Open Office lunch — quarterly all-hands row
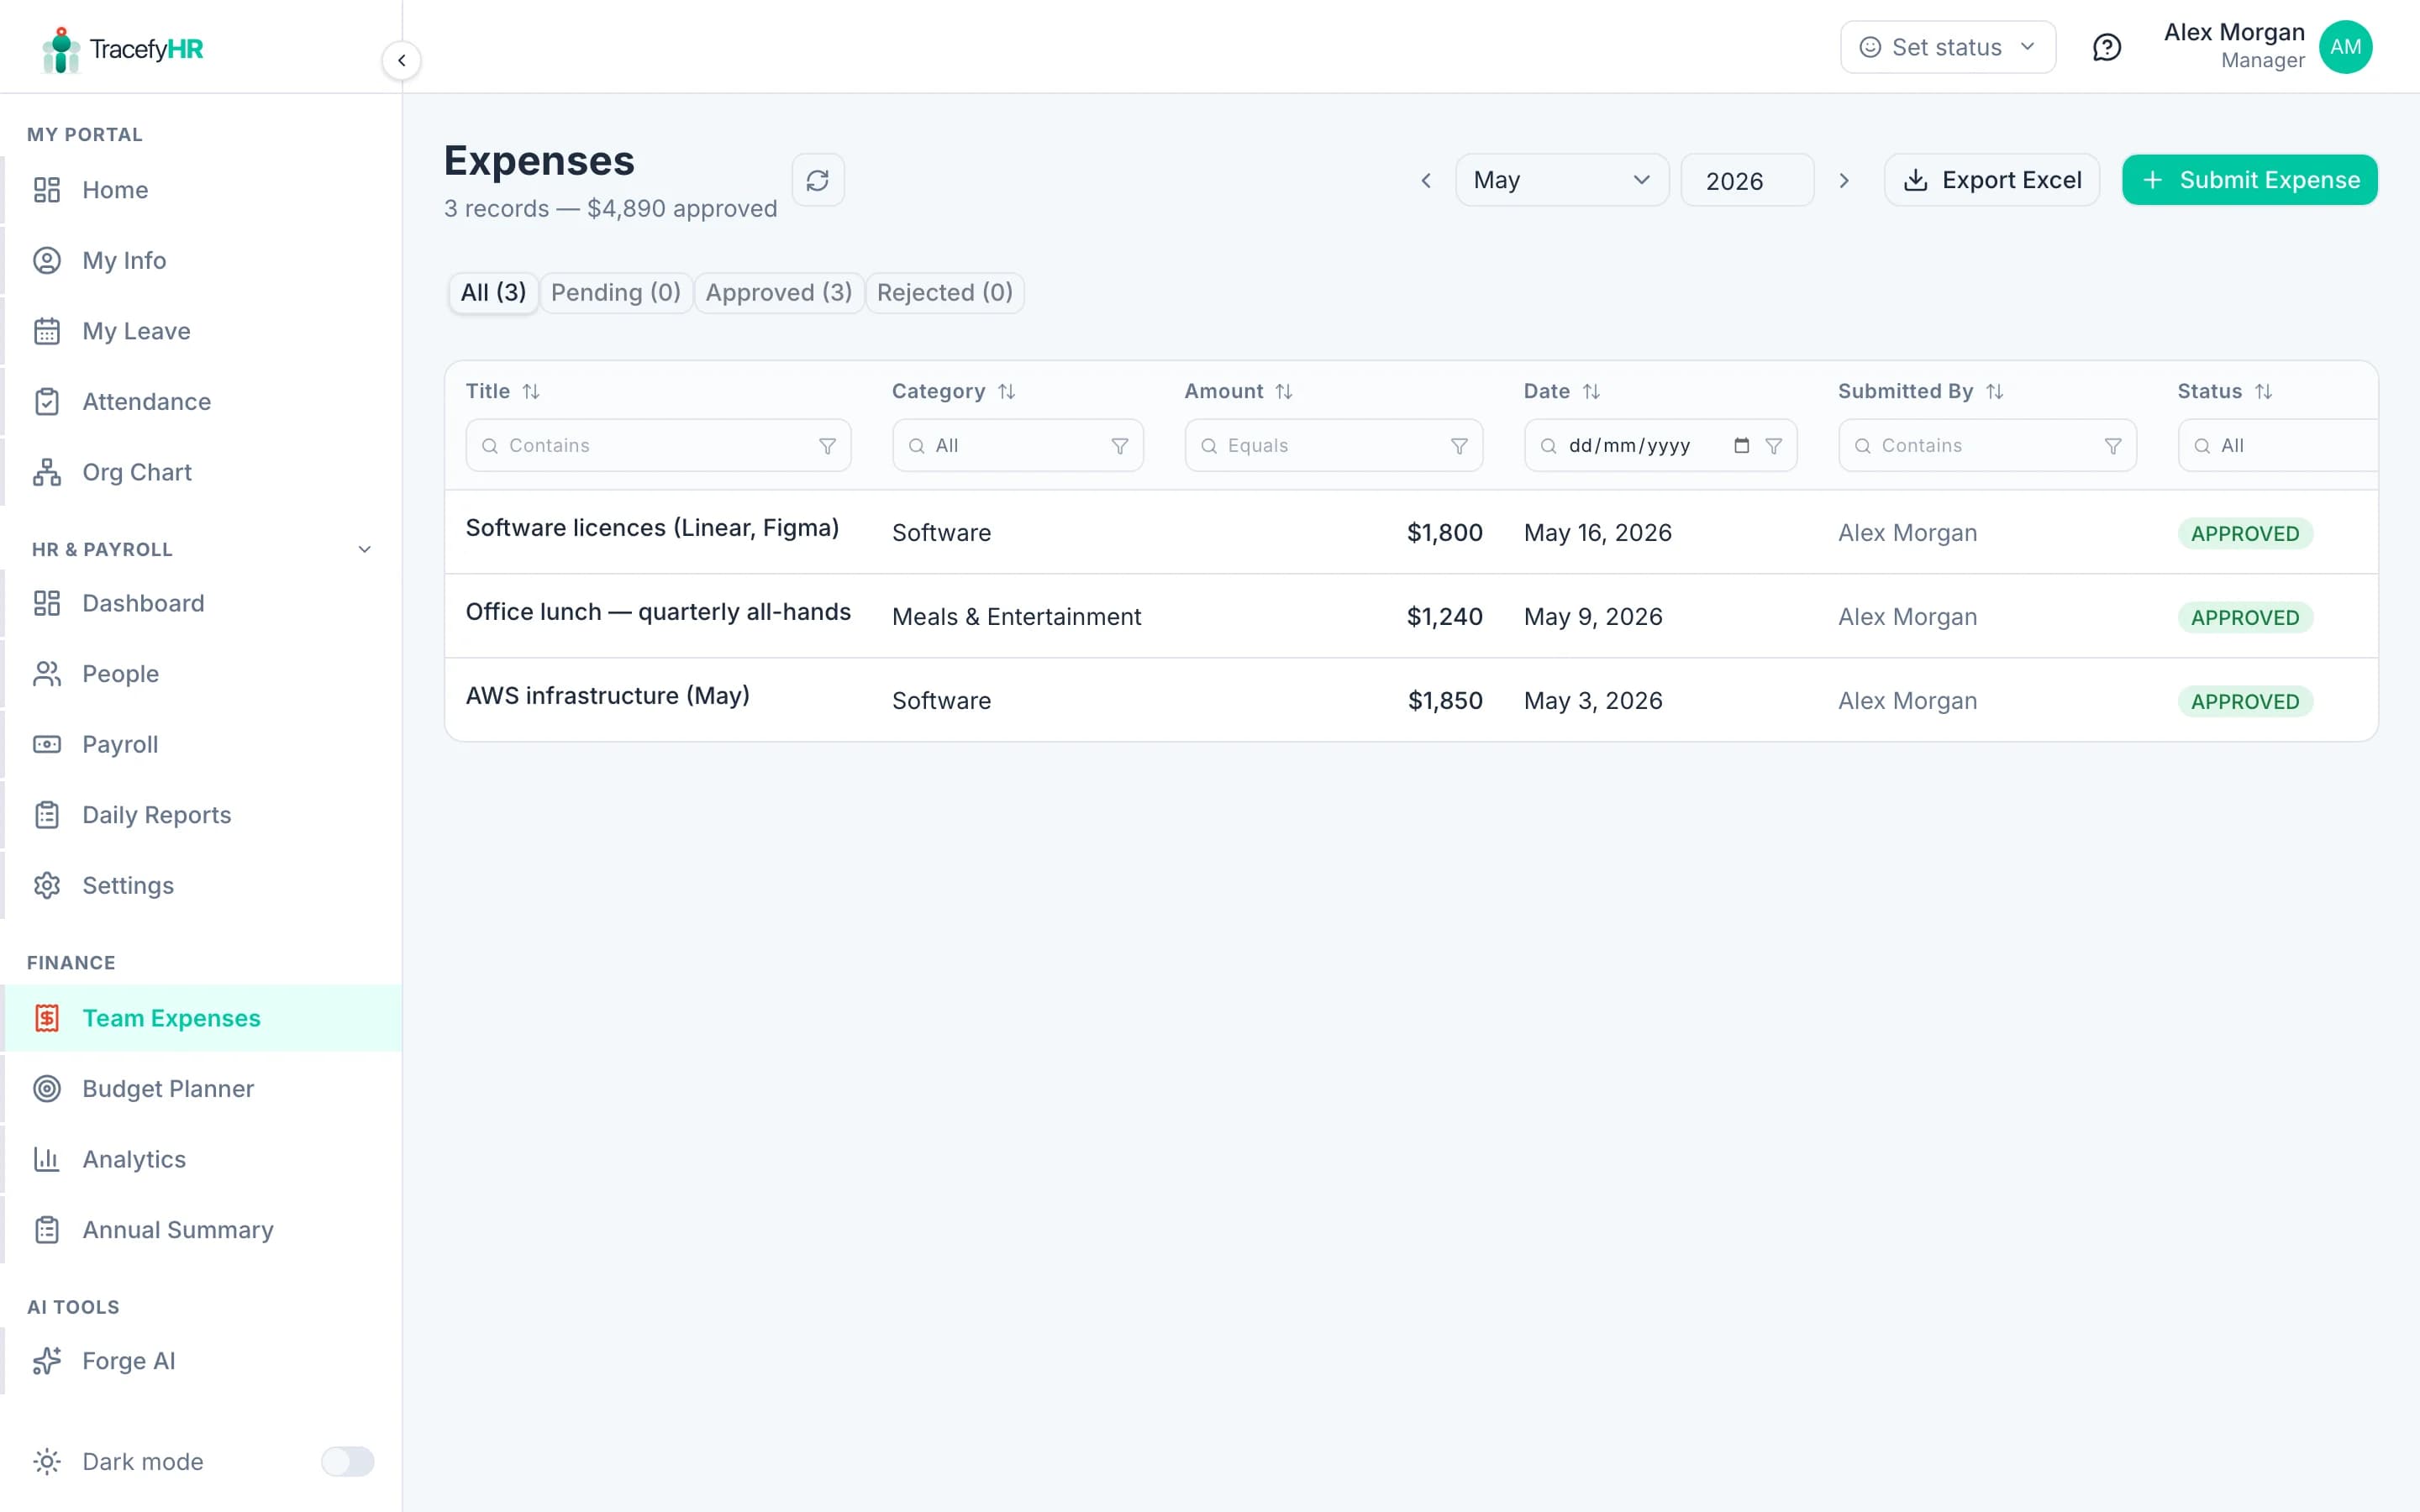 [1410, 616]
